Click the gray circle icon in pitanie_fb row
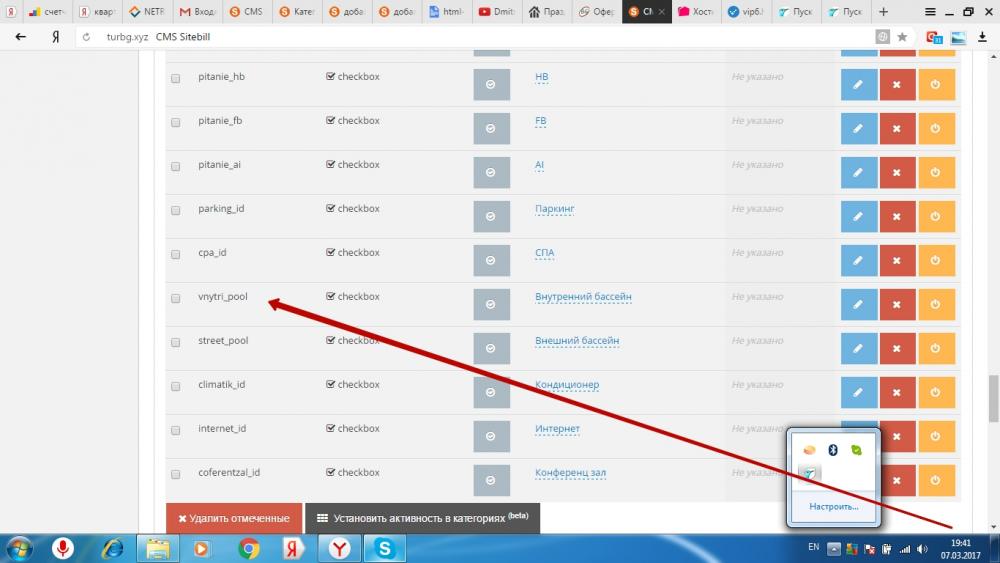This screenshot has height=563, width=1000. (x=490, y=129)
